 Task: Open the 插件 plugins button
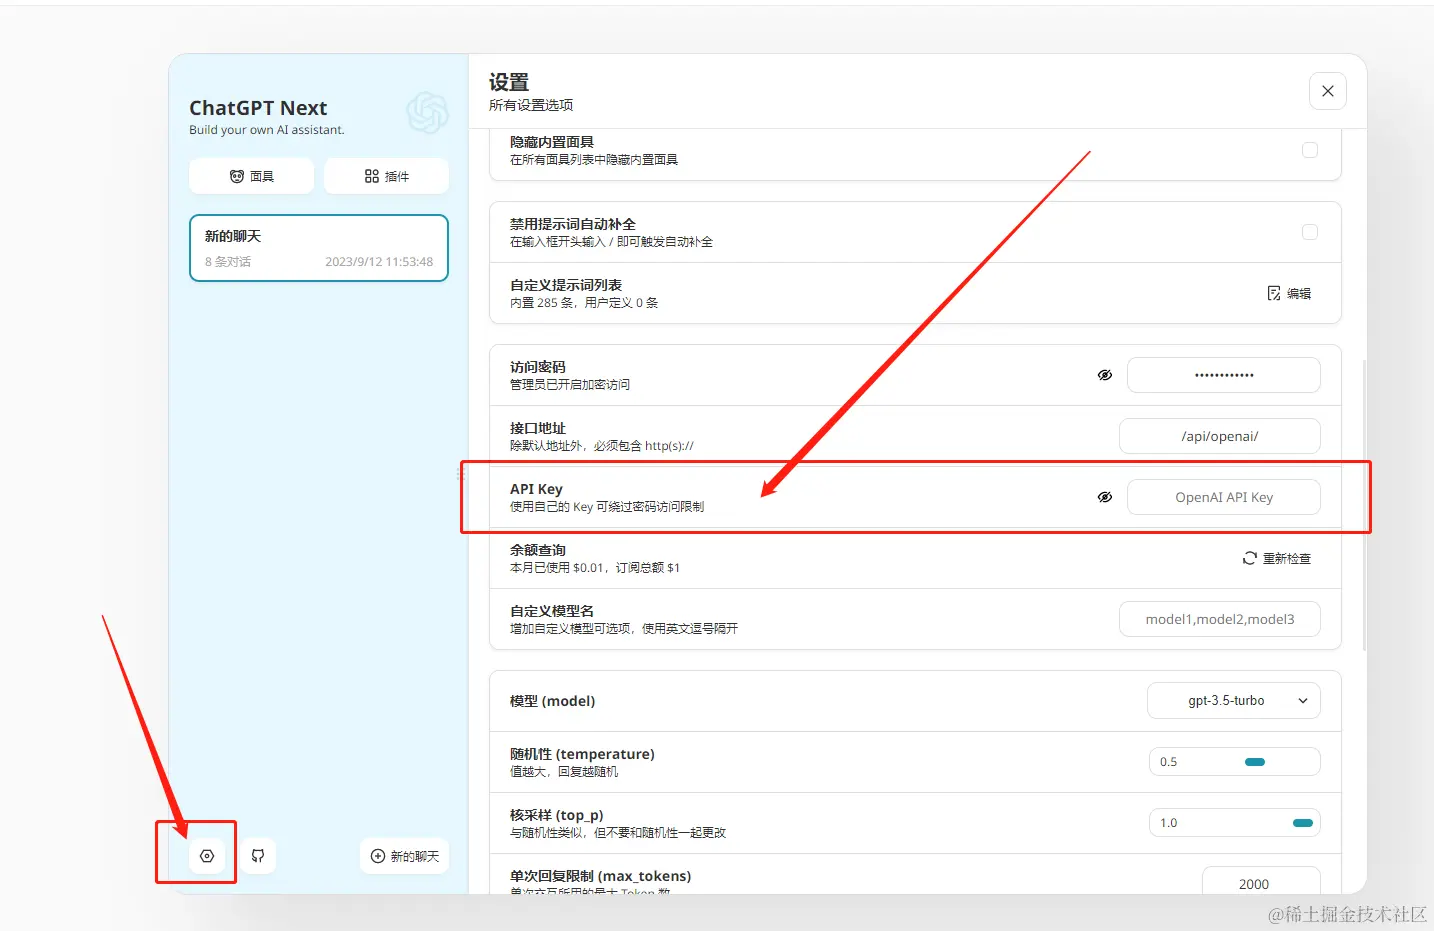pos(386,176)
